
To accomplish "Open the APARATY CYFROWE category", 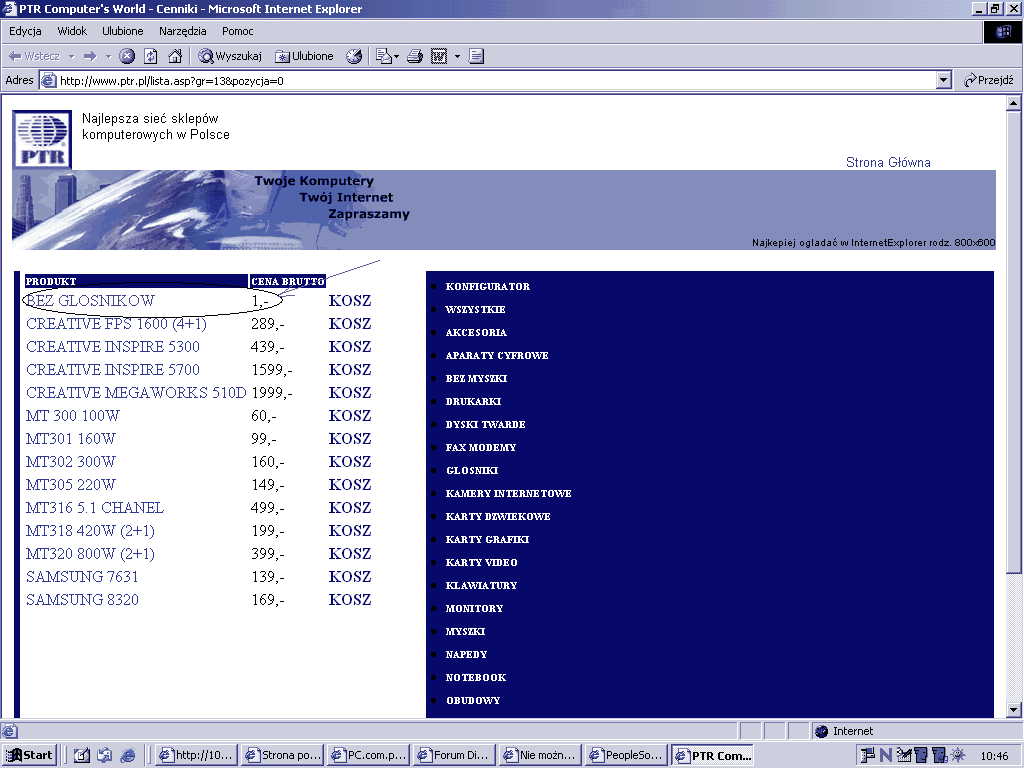I will [x=497, y=355].
